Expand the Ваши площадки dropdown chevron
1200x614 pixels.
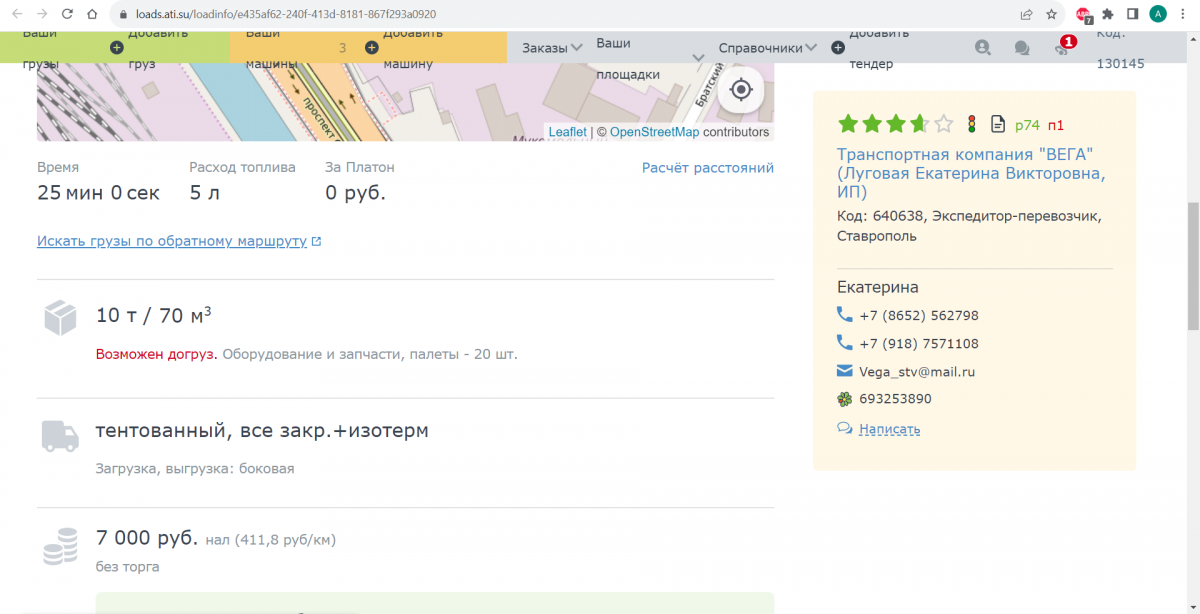[699, 58]
